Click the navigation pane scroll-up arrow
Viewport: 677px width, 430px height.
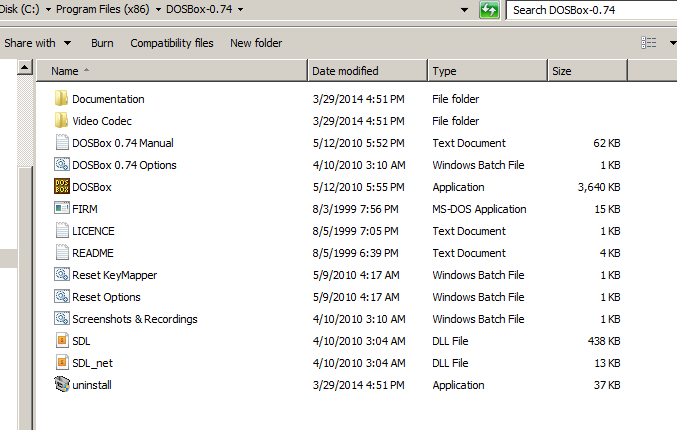[x=25, y=67]
